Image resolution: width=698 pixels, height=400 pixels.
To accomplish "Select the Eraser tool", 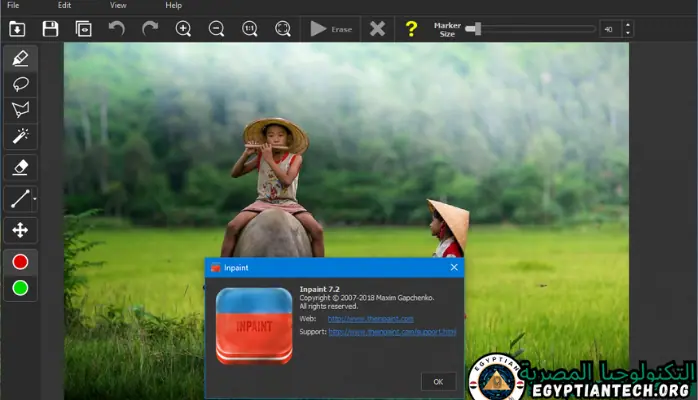I will [x=19, y=168].
